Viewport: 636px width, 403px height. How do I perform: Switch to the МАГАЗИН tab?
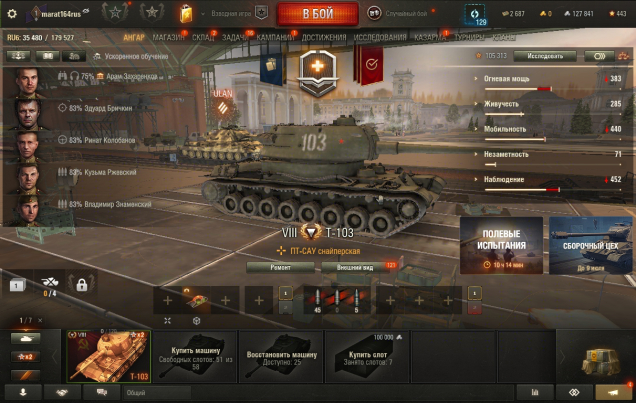[168, 37]
